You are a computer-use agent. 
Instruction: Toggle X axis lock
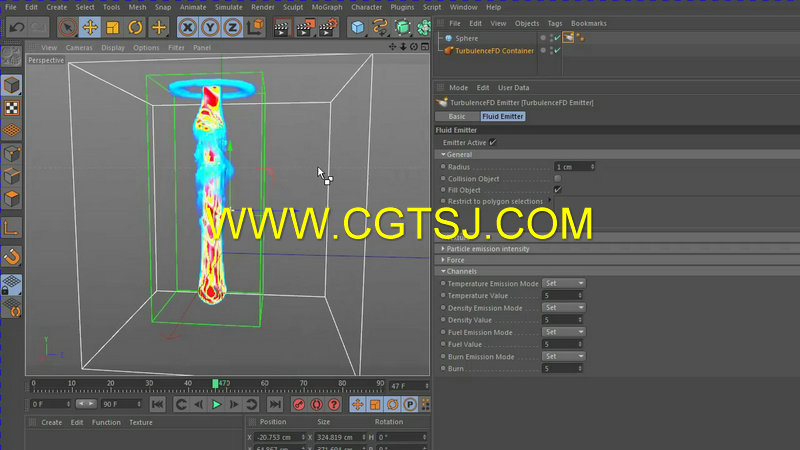click(x=188, y=27)
